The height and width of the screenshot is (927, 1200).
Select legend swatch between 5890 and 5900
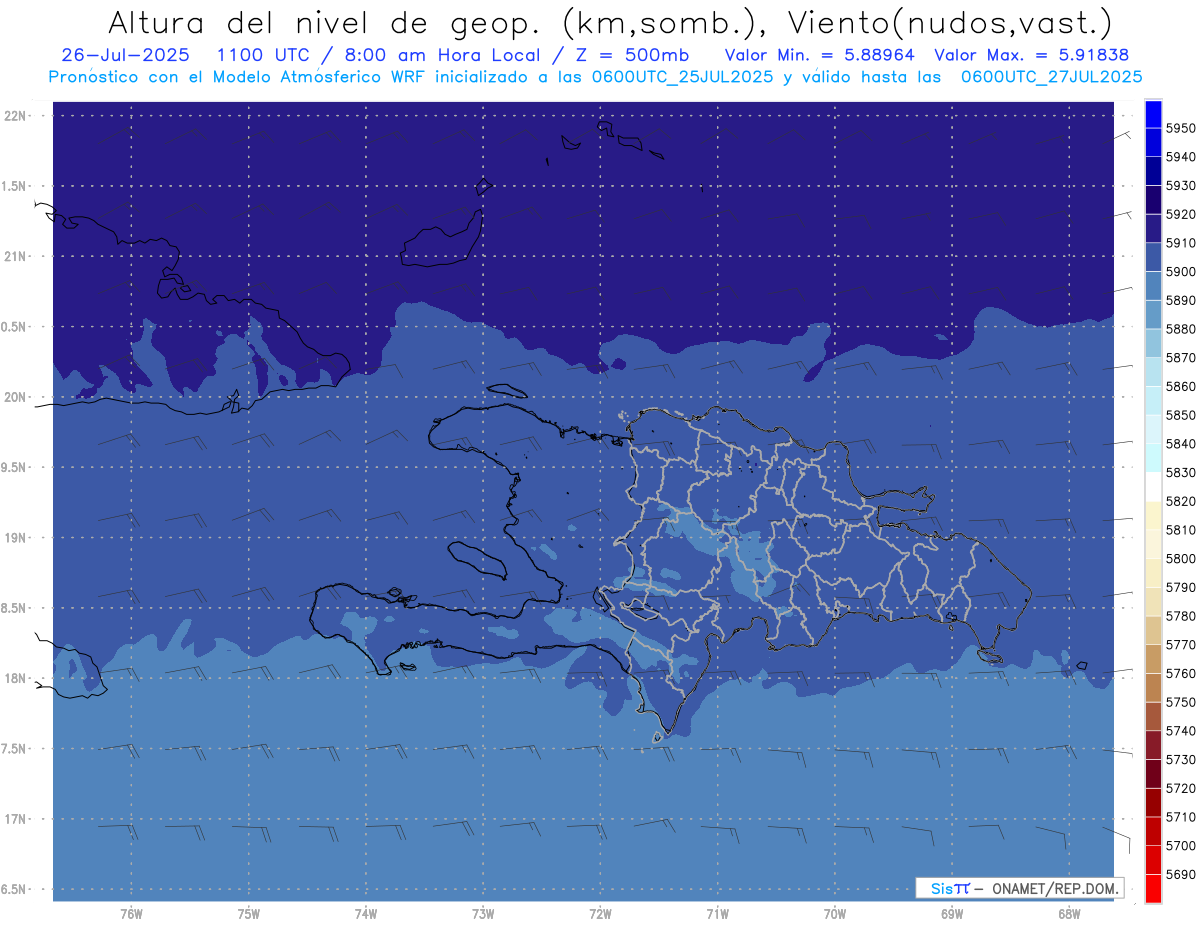[x=1153, y=286]
